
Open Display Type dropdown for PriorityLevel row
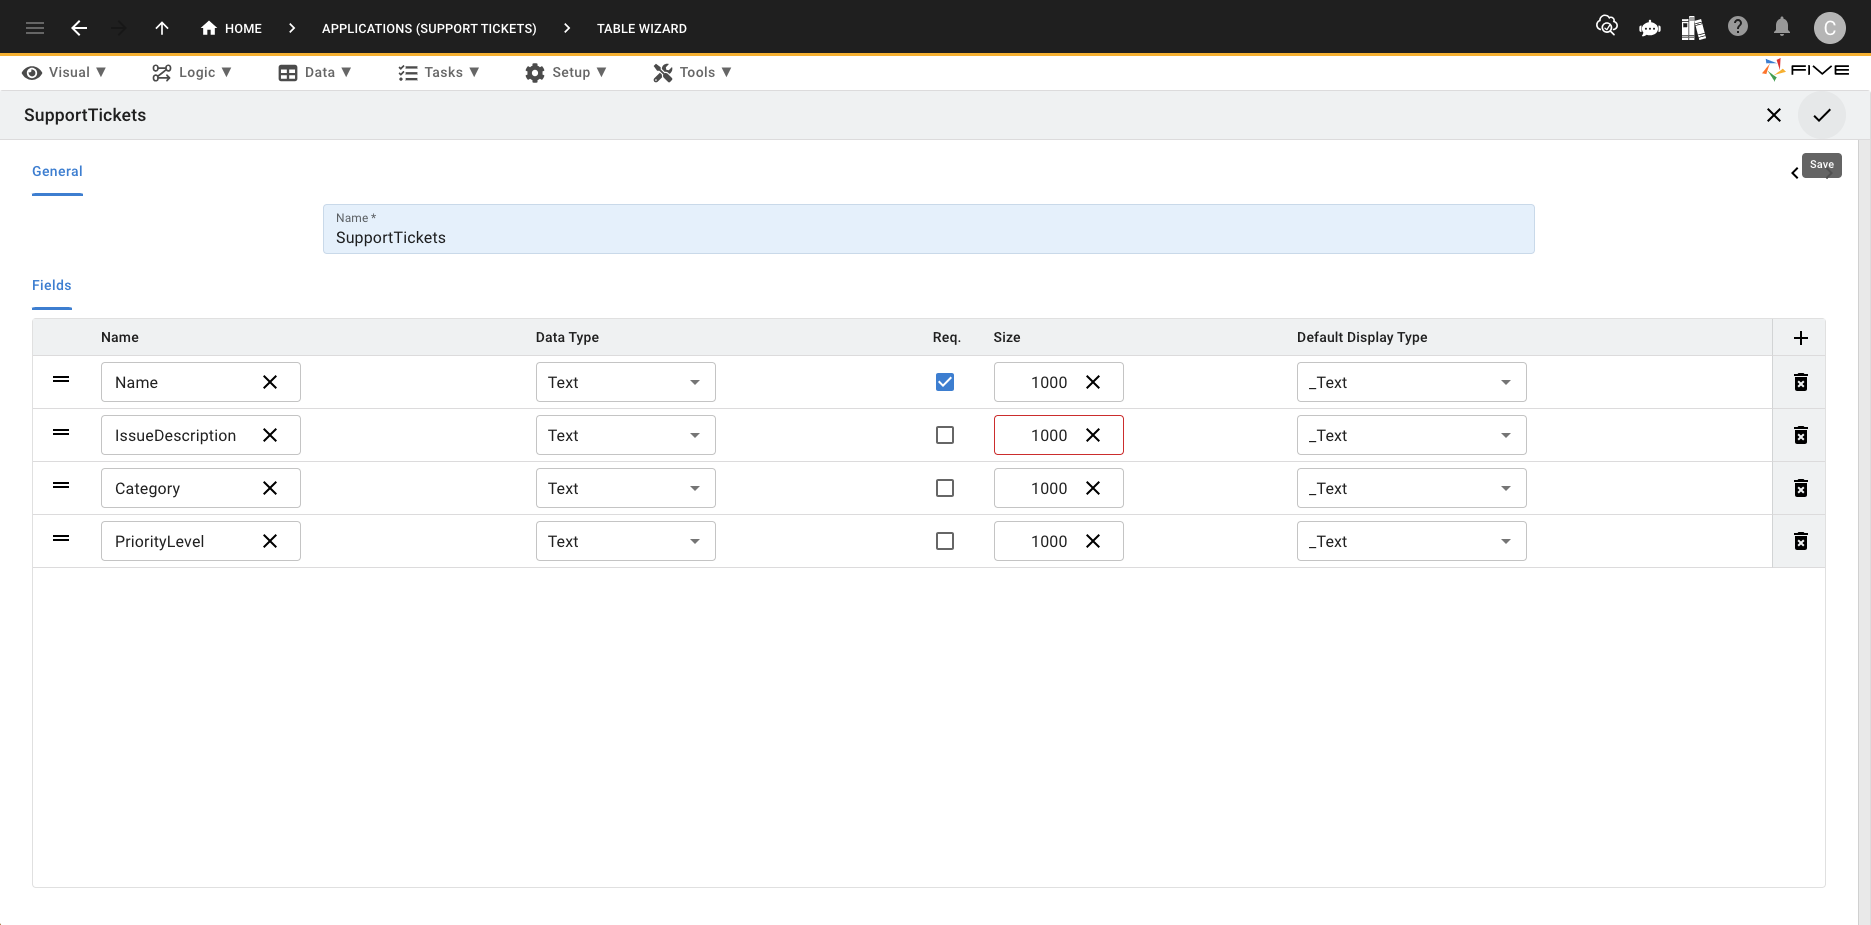[1411, 541]
